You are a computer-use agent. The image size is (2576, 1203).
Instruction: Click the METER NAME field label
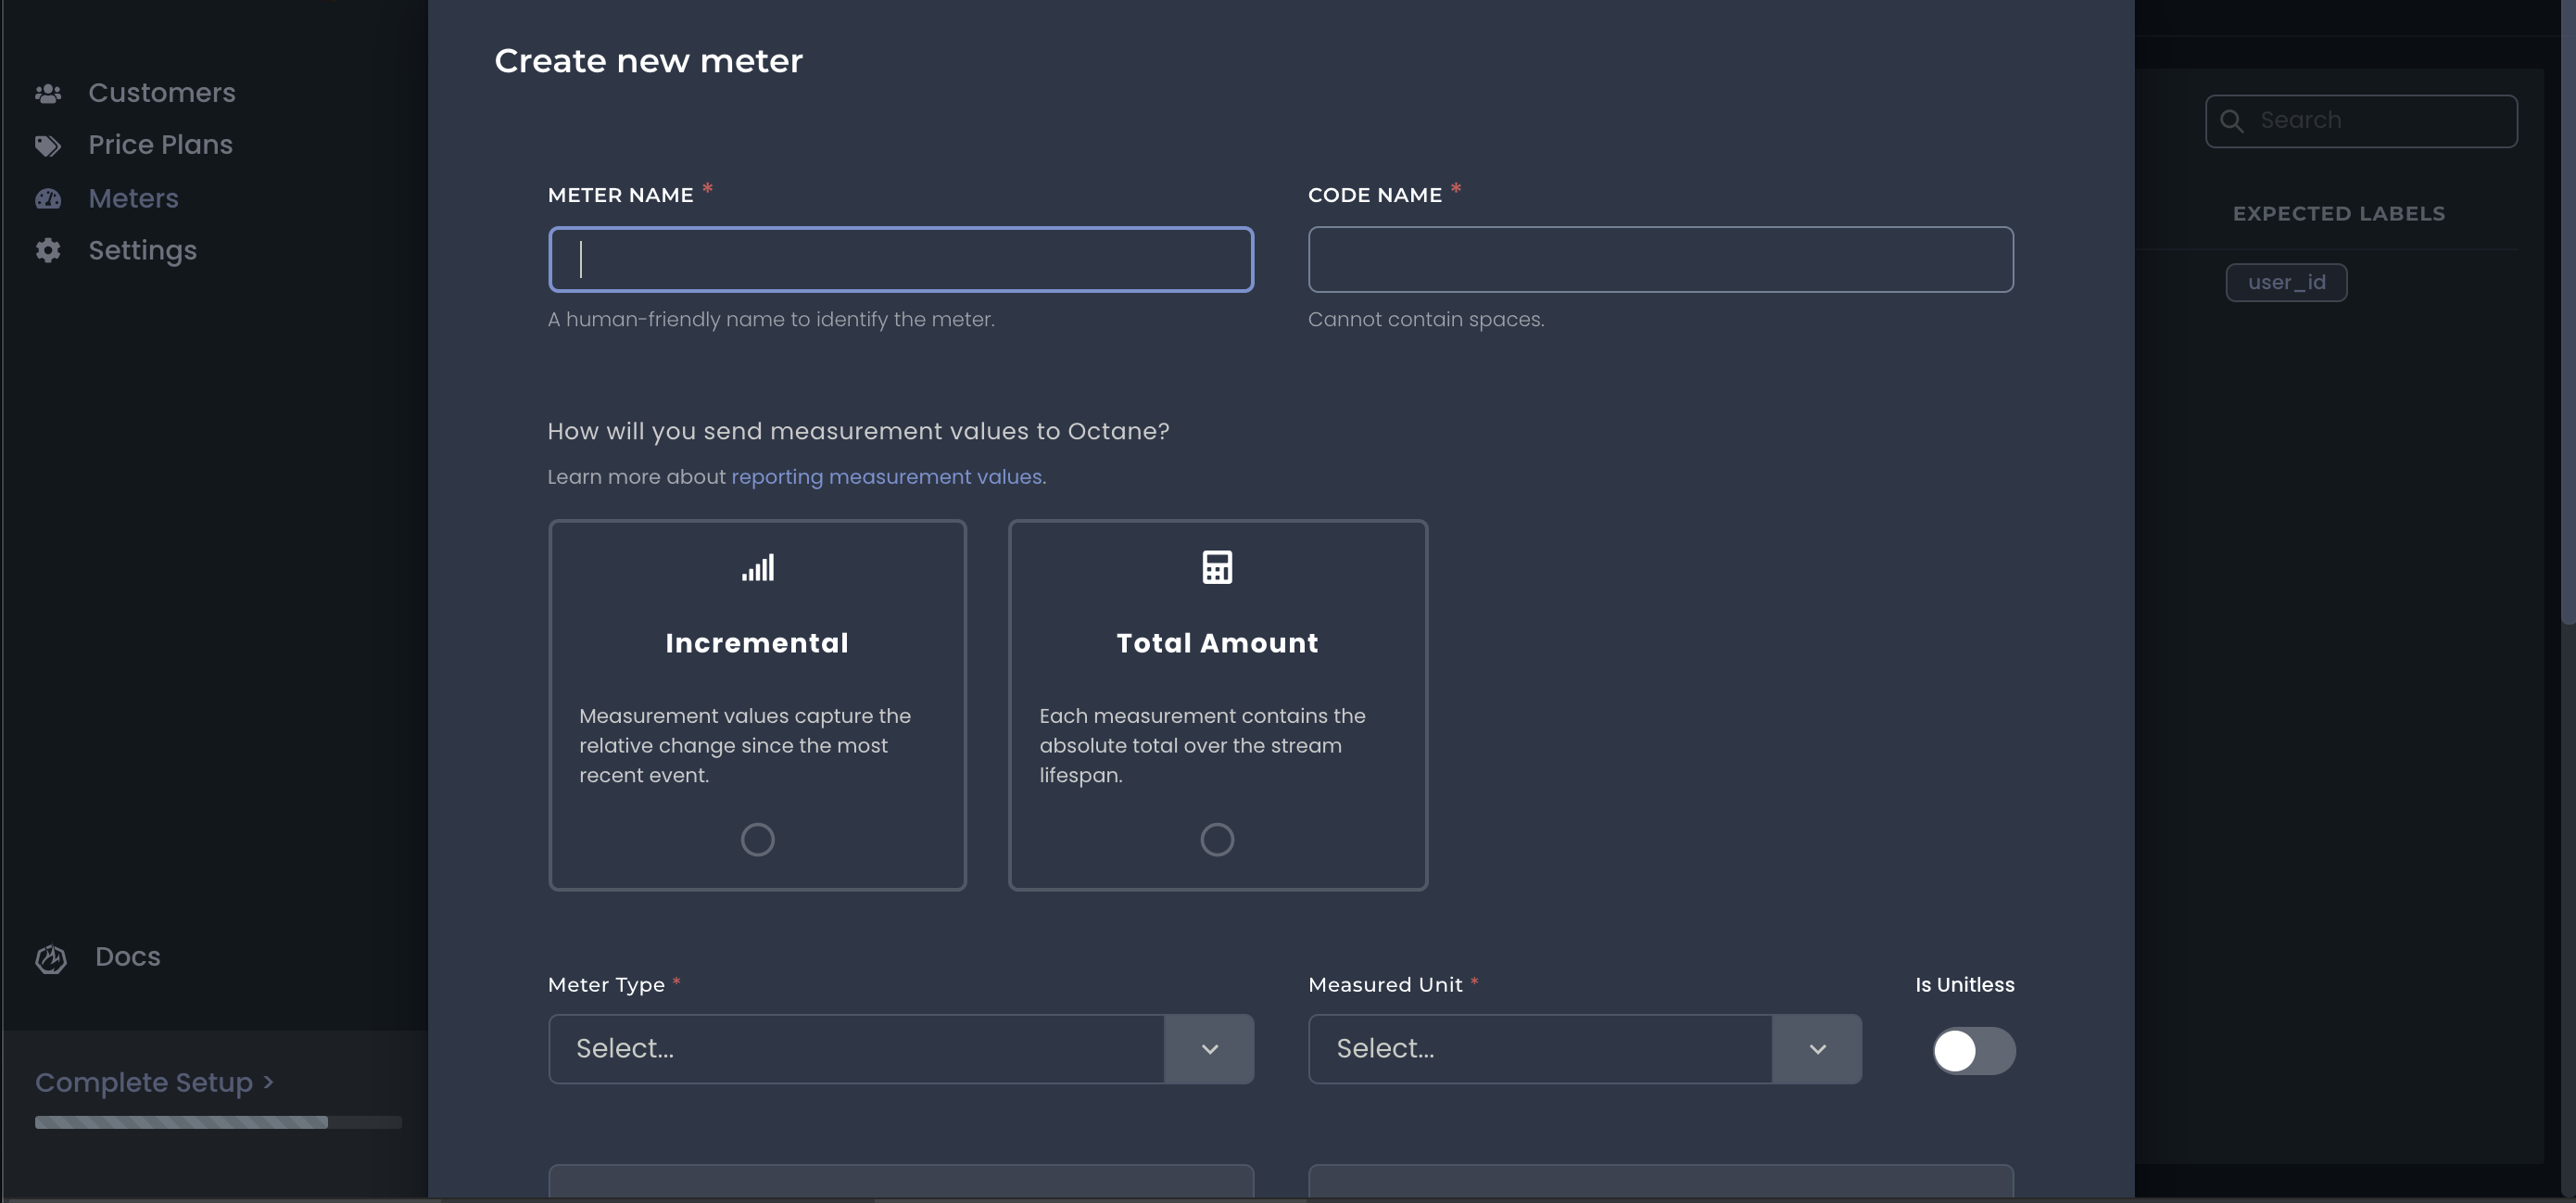pos(620,195)
